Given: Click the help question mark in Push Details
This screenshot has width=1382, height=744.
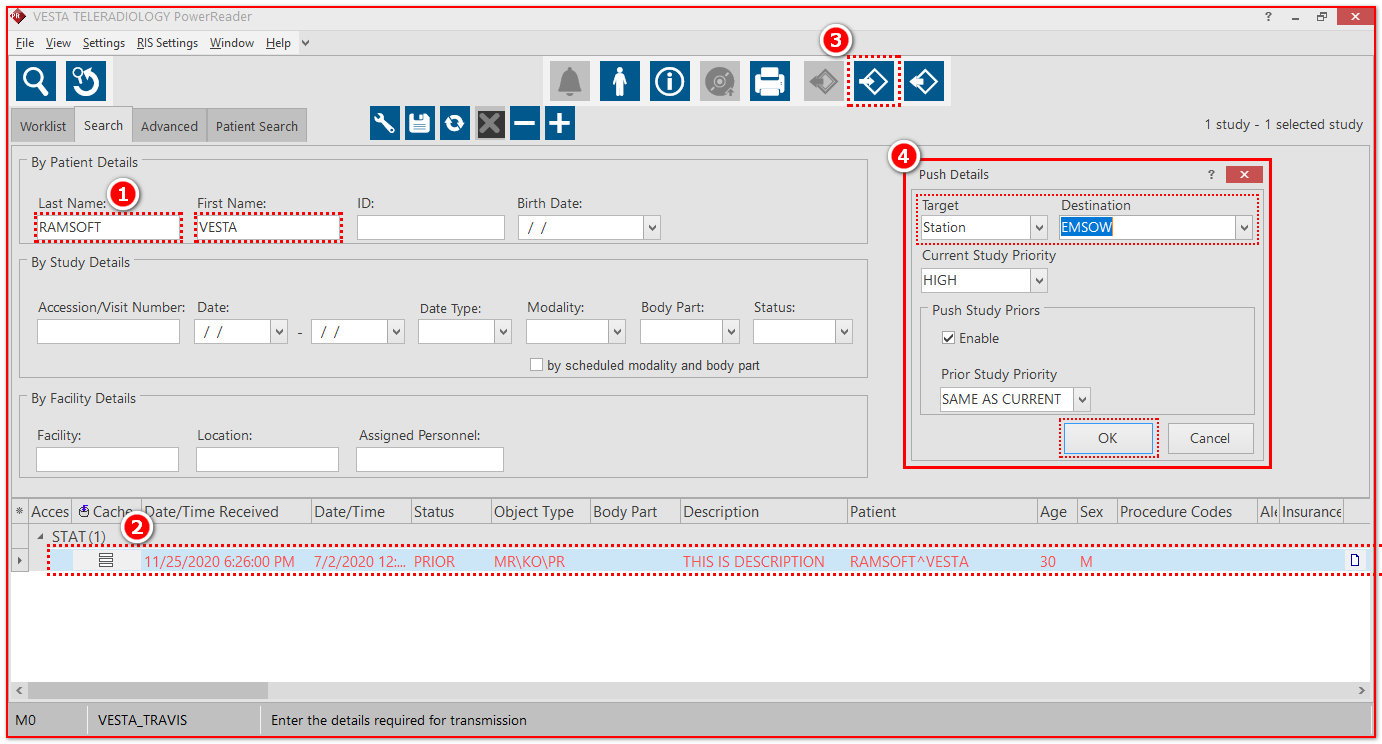Looking at the screenshot, I should point(1211,174).
